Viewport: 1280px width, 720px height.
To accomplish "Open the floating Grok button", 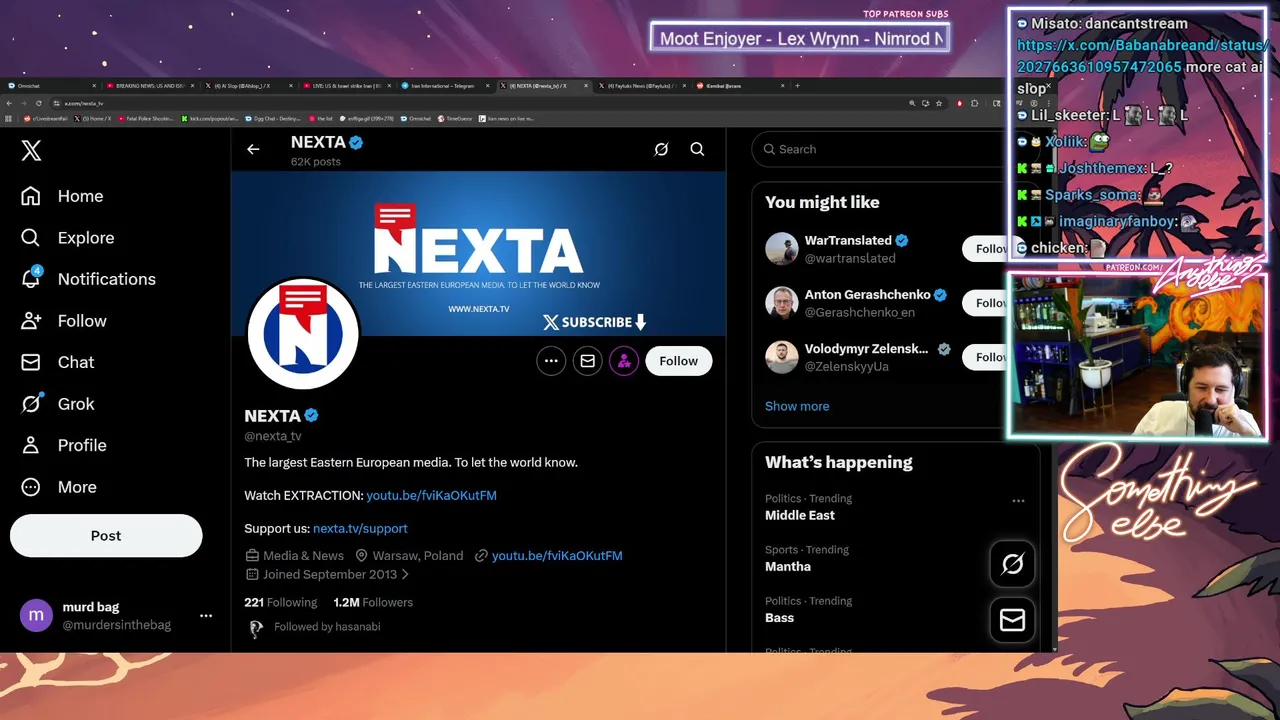I will [1012, 565].
